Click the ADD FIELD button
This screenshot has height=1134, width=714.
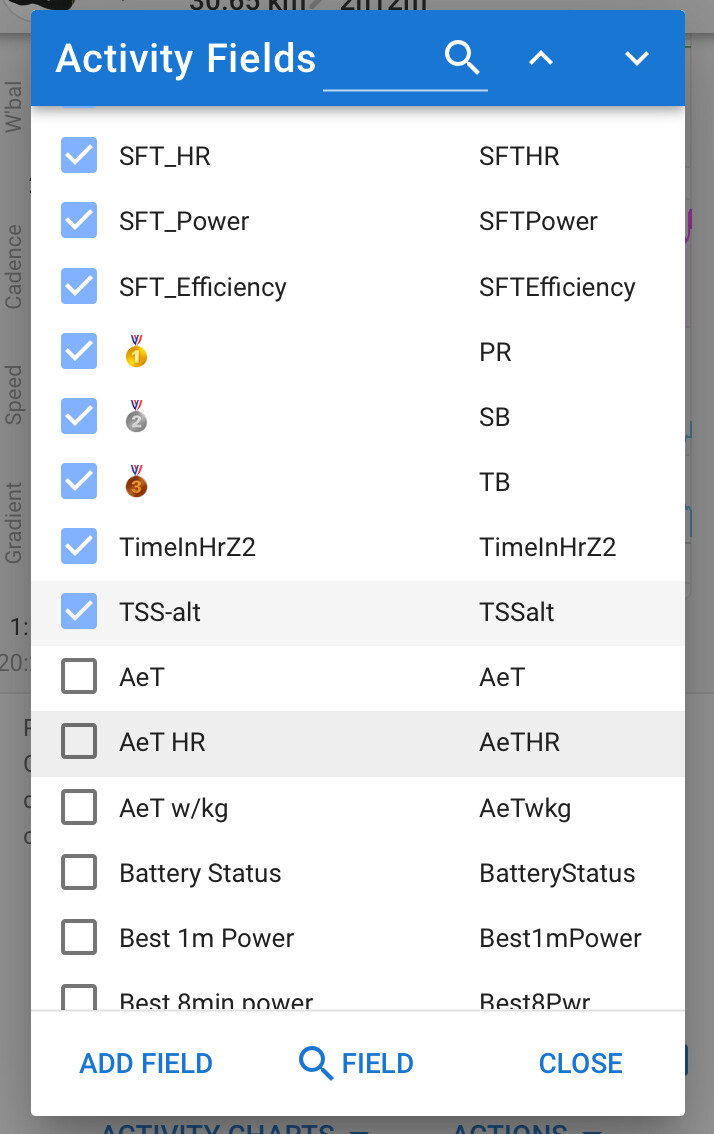pos(146,1063)
